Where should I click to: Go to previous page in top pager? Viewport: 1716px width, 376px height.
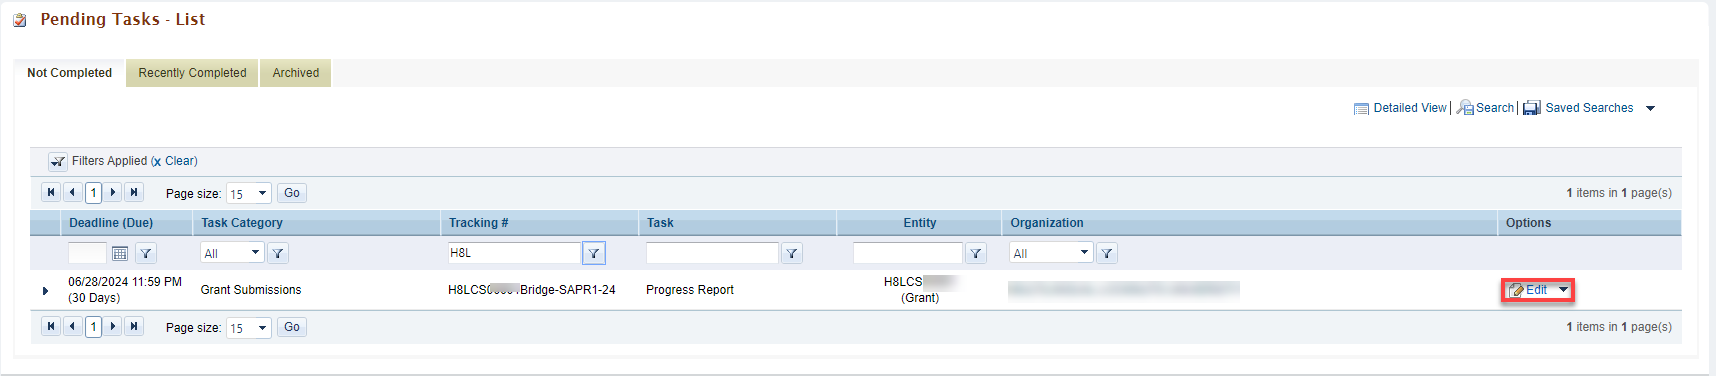pyautogui.click(x=72, y=192)
